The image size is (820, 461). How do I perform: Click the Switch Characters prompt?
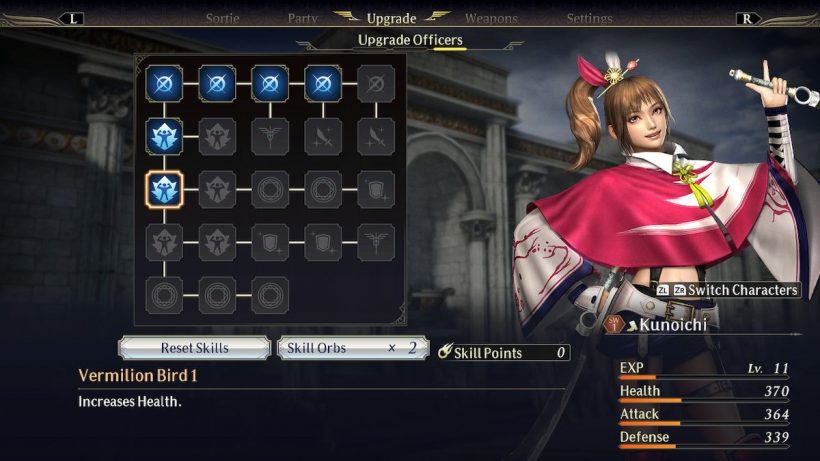[728, 290]
